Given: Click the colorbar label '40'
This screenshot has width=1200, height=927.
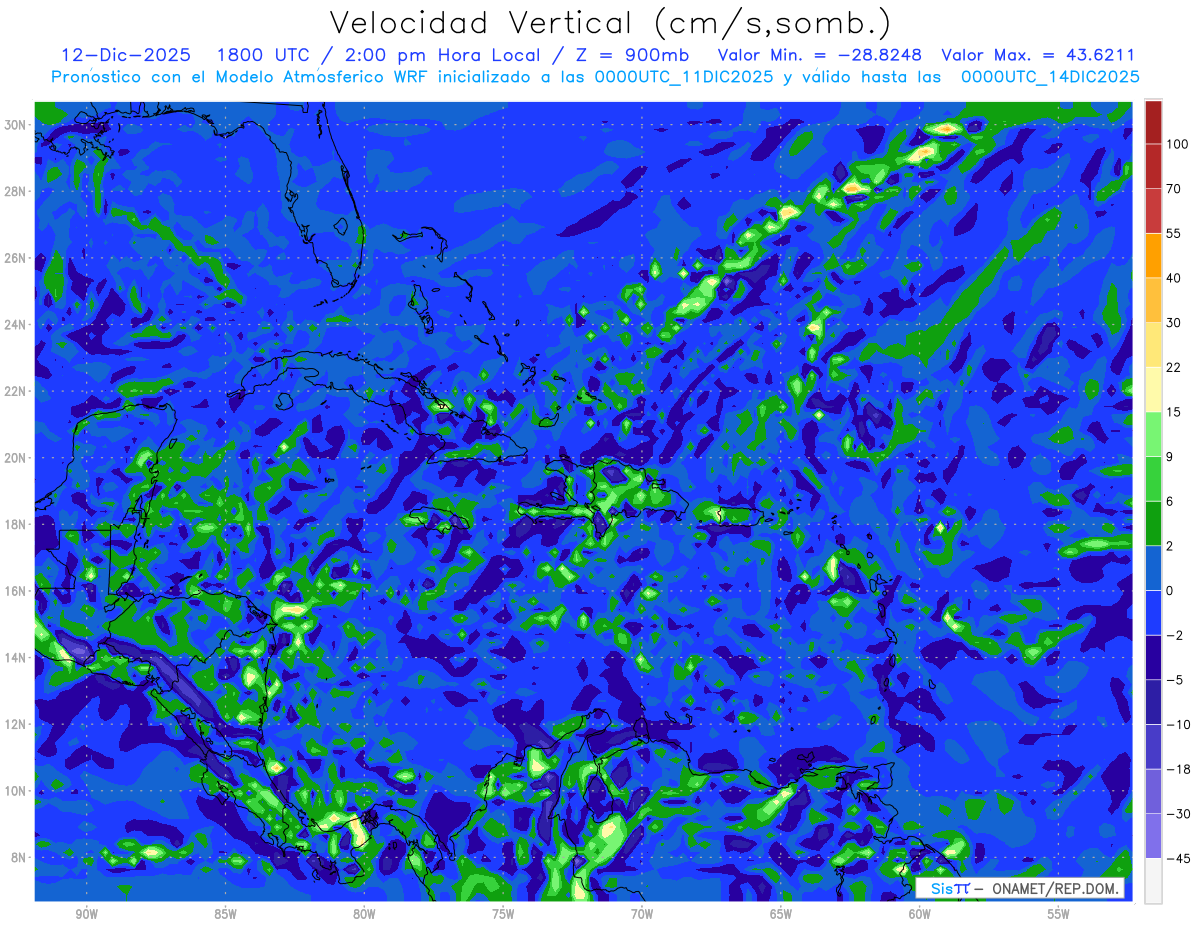Looking at the screenshot, I should click(x=1174, y=278).
